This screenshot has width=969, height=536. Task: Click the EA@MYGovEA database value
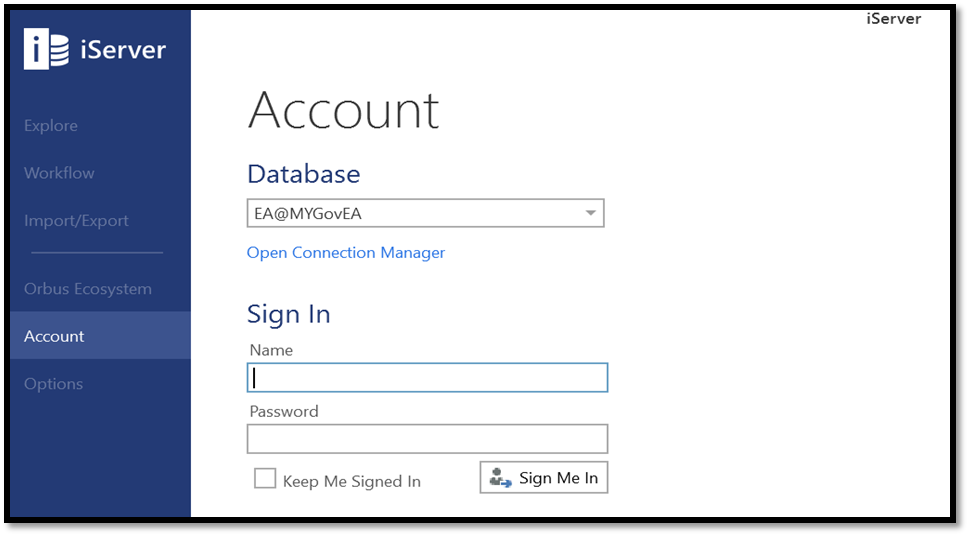tap(308, 214)
